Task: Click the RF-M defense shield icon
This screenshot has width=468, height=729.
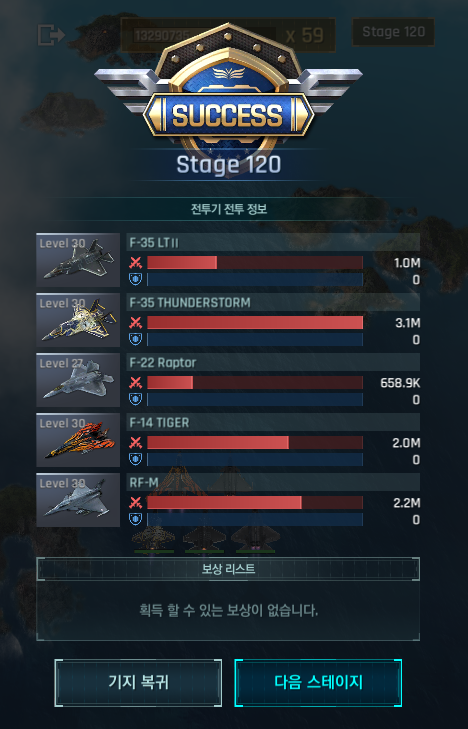Action: 135,518
